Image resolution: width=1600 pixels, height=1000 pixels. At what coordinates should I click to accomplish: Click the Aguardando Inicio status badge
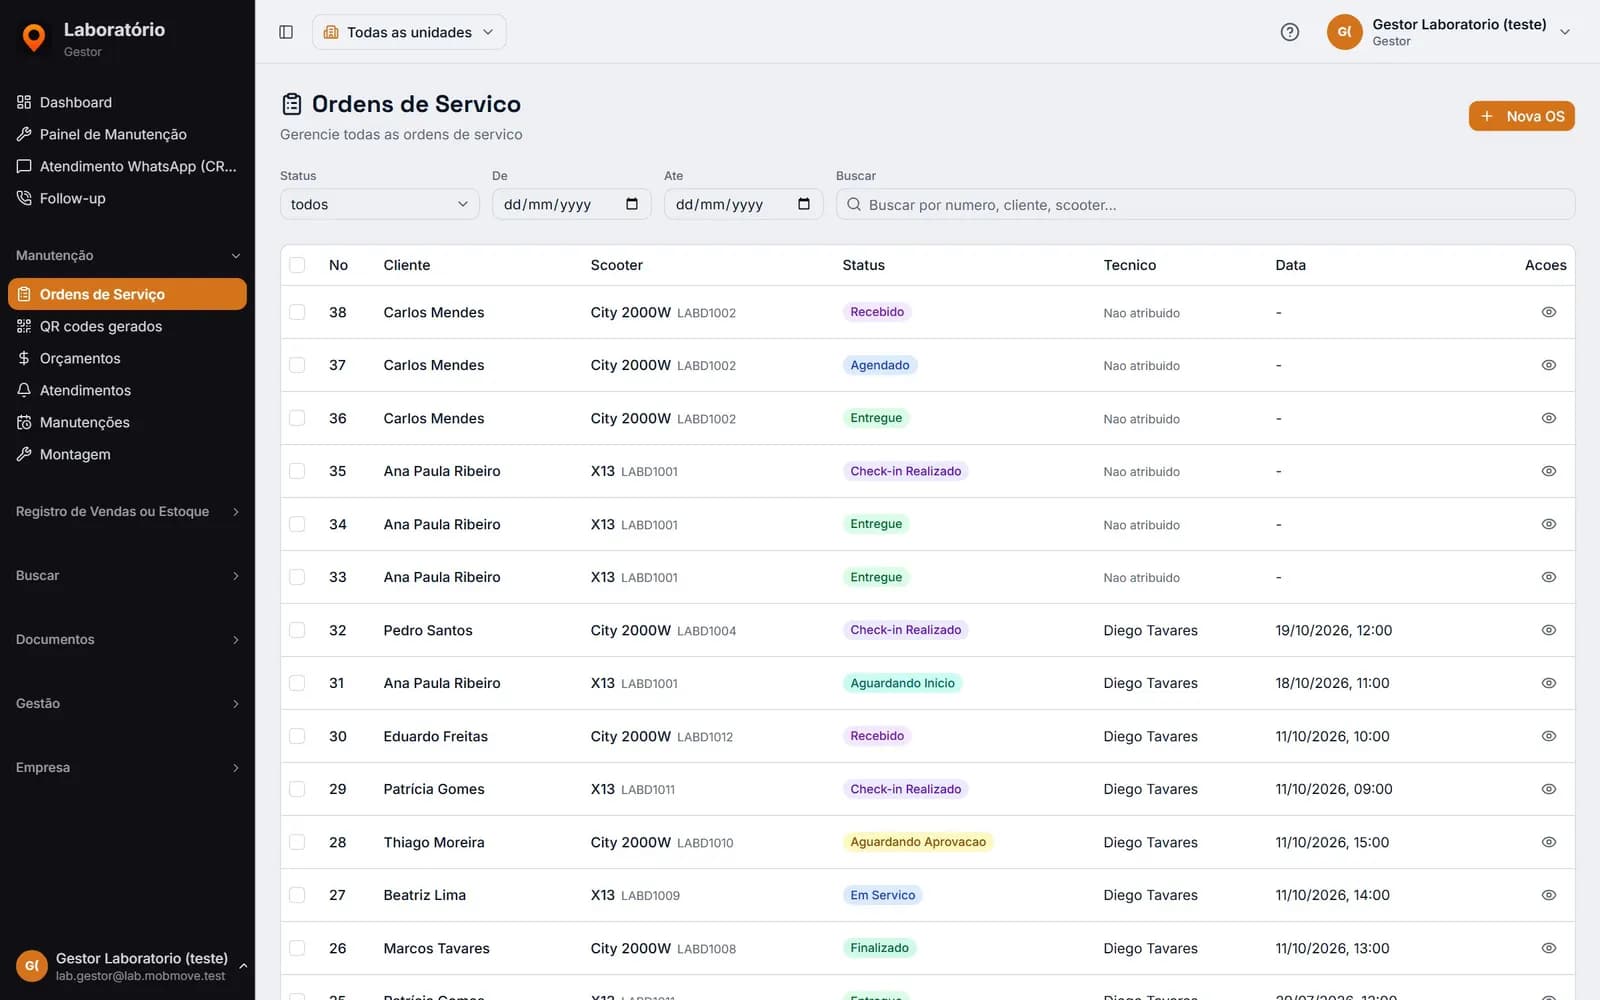click(902, 683)
